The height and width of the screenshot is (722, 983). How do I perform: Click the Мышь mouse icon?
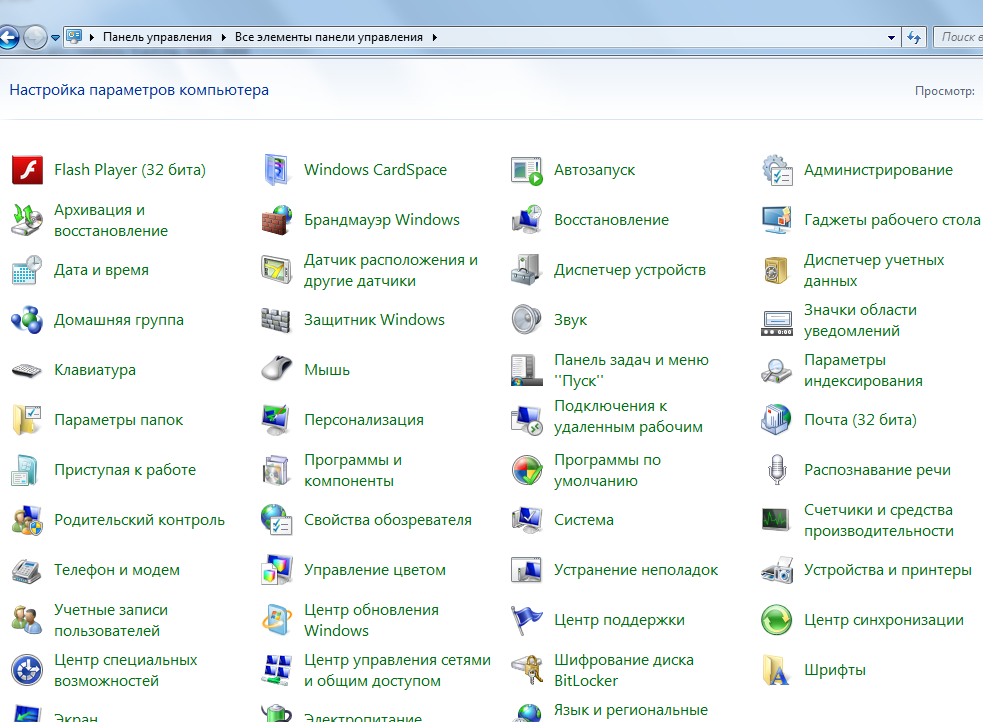coord(276,369)
